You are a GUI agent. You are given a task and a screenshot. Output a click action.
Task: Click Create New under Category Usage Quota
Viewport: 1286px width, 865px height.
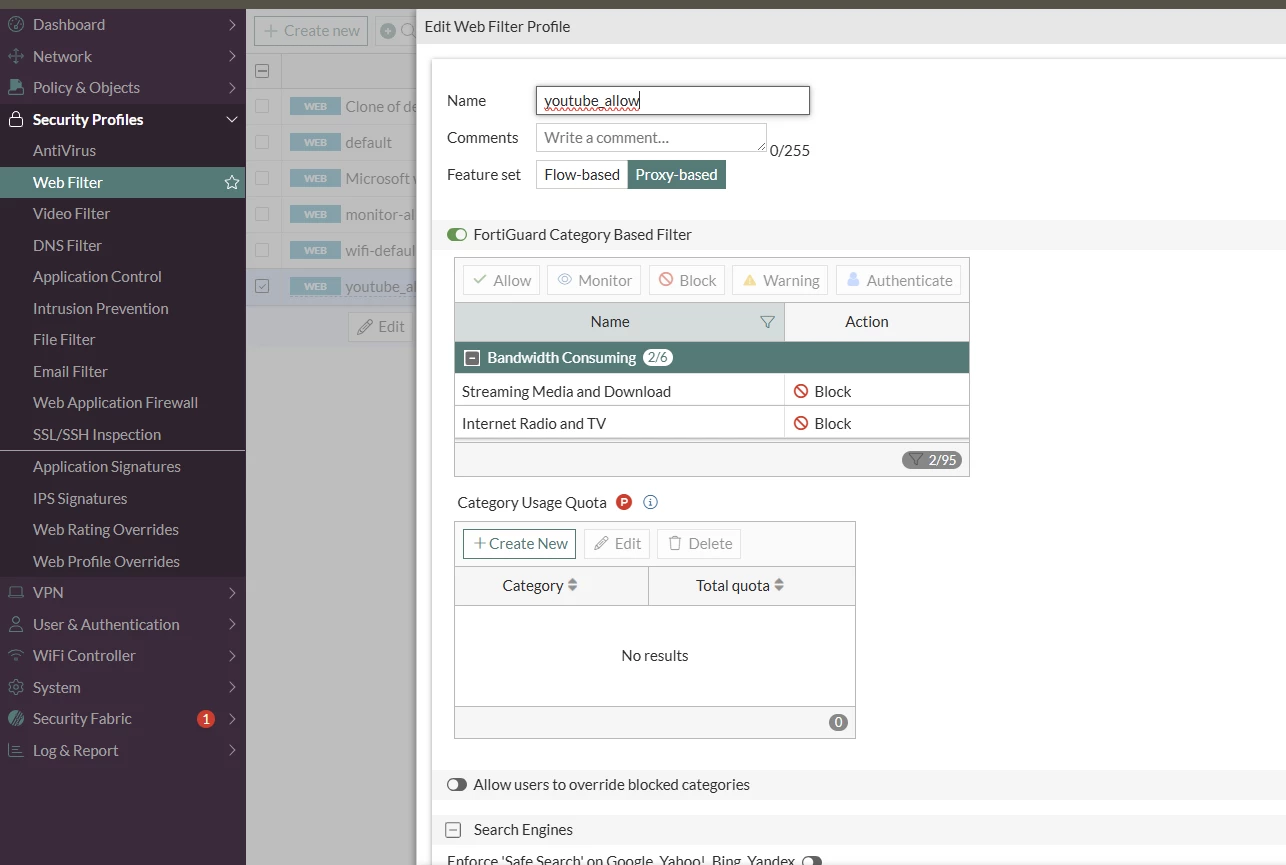[x=519, y=543]
